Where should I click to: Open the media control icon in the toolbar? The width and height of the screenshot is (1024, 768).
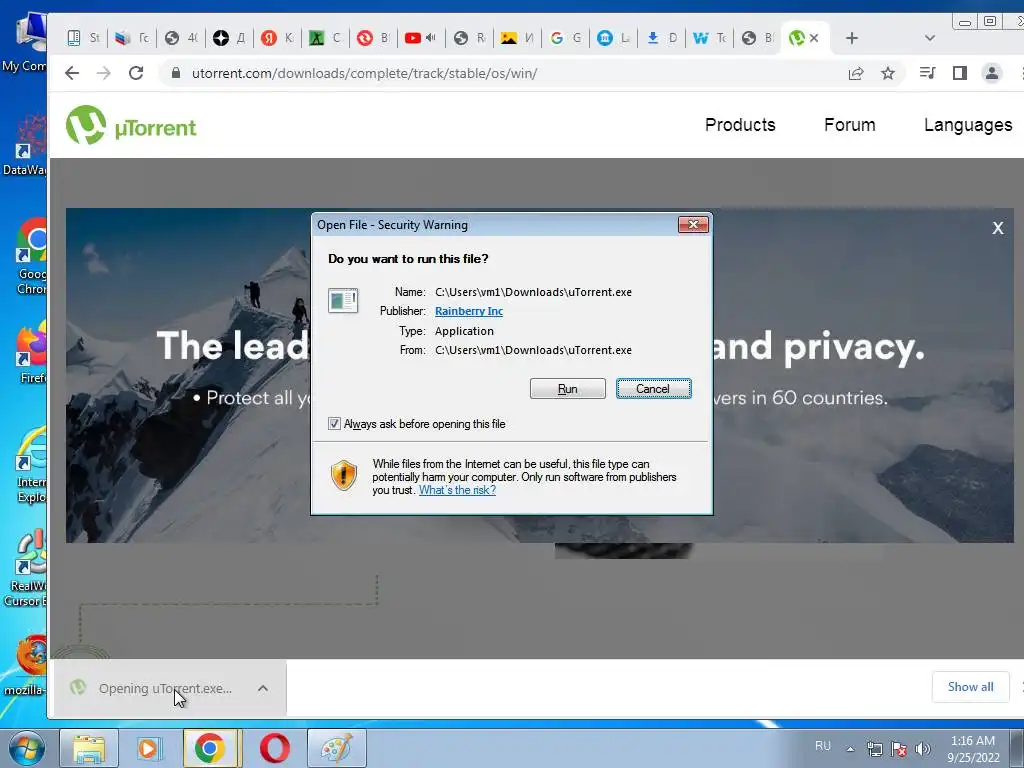927,73
